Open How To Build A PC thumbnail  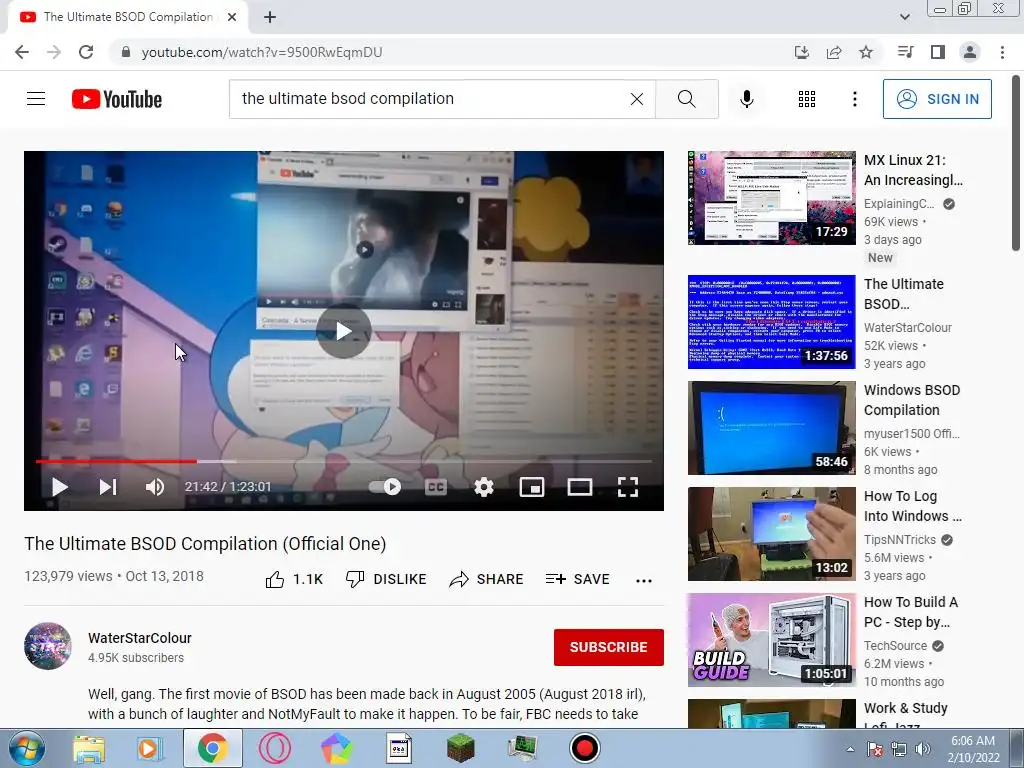coord(771,640)
